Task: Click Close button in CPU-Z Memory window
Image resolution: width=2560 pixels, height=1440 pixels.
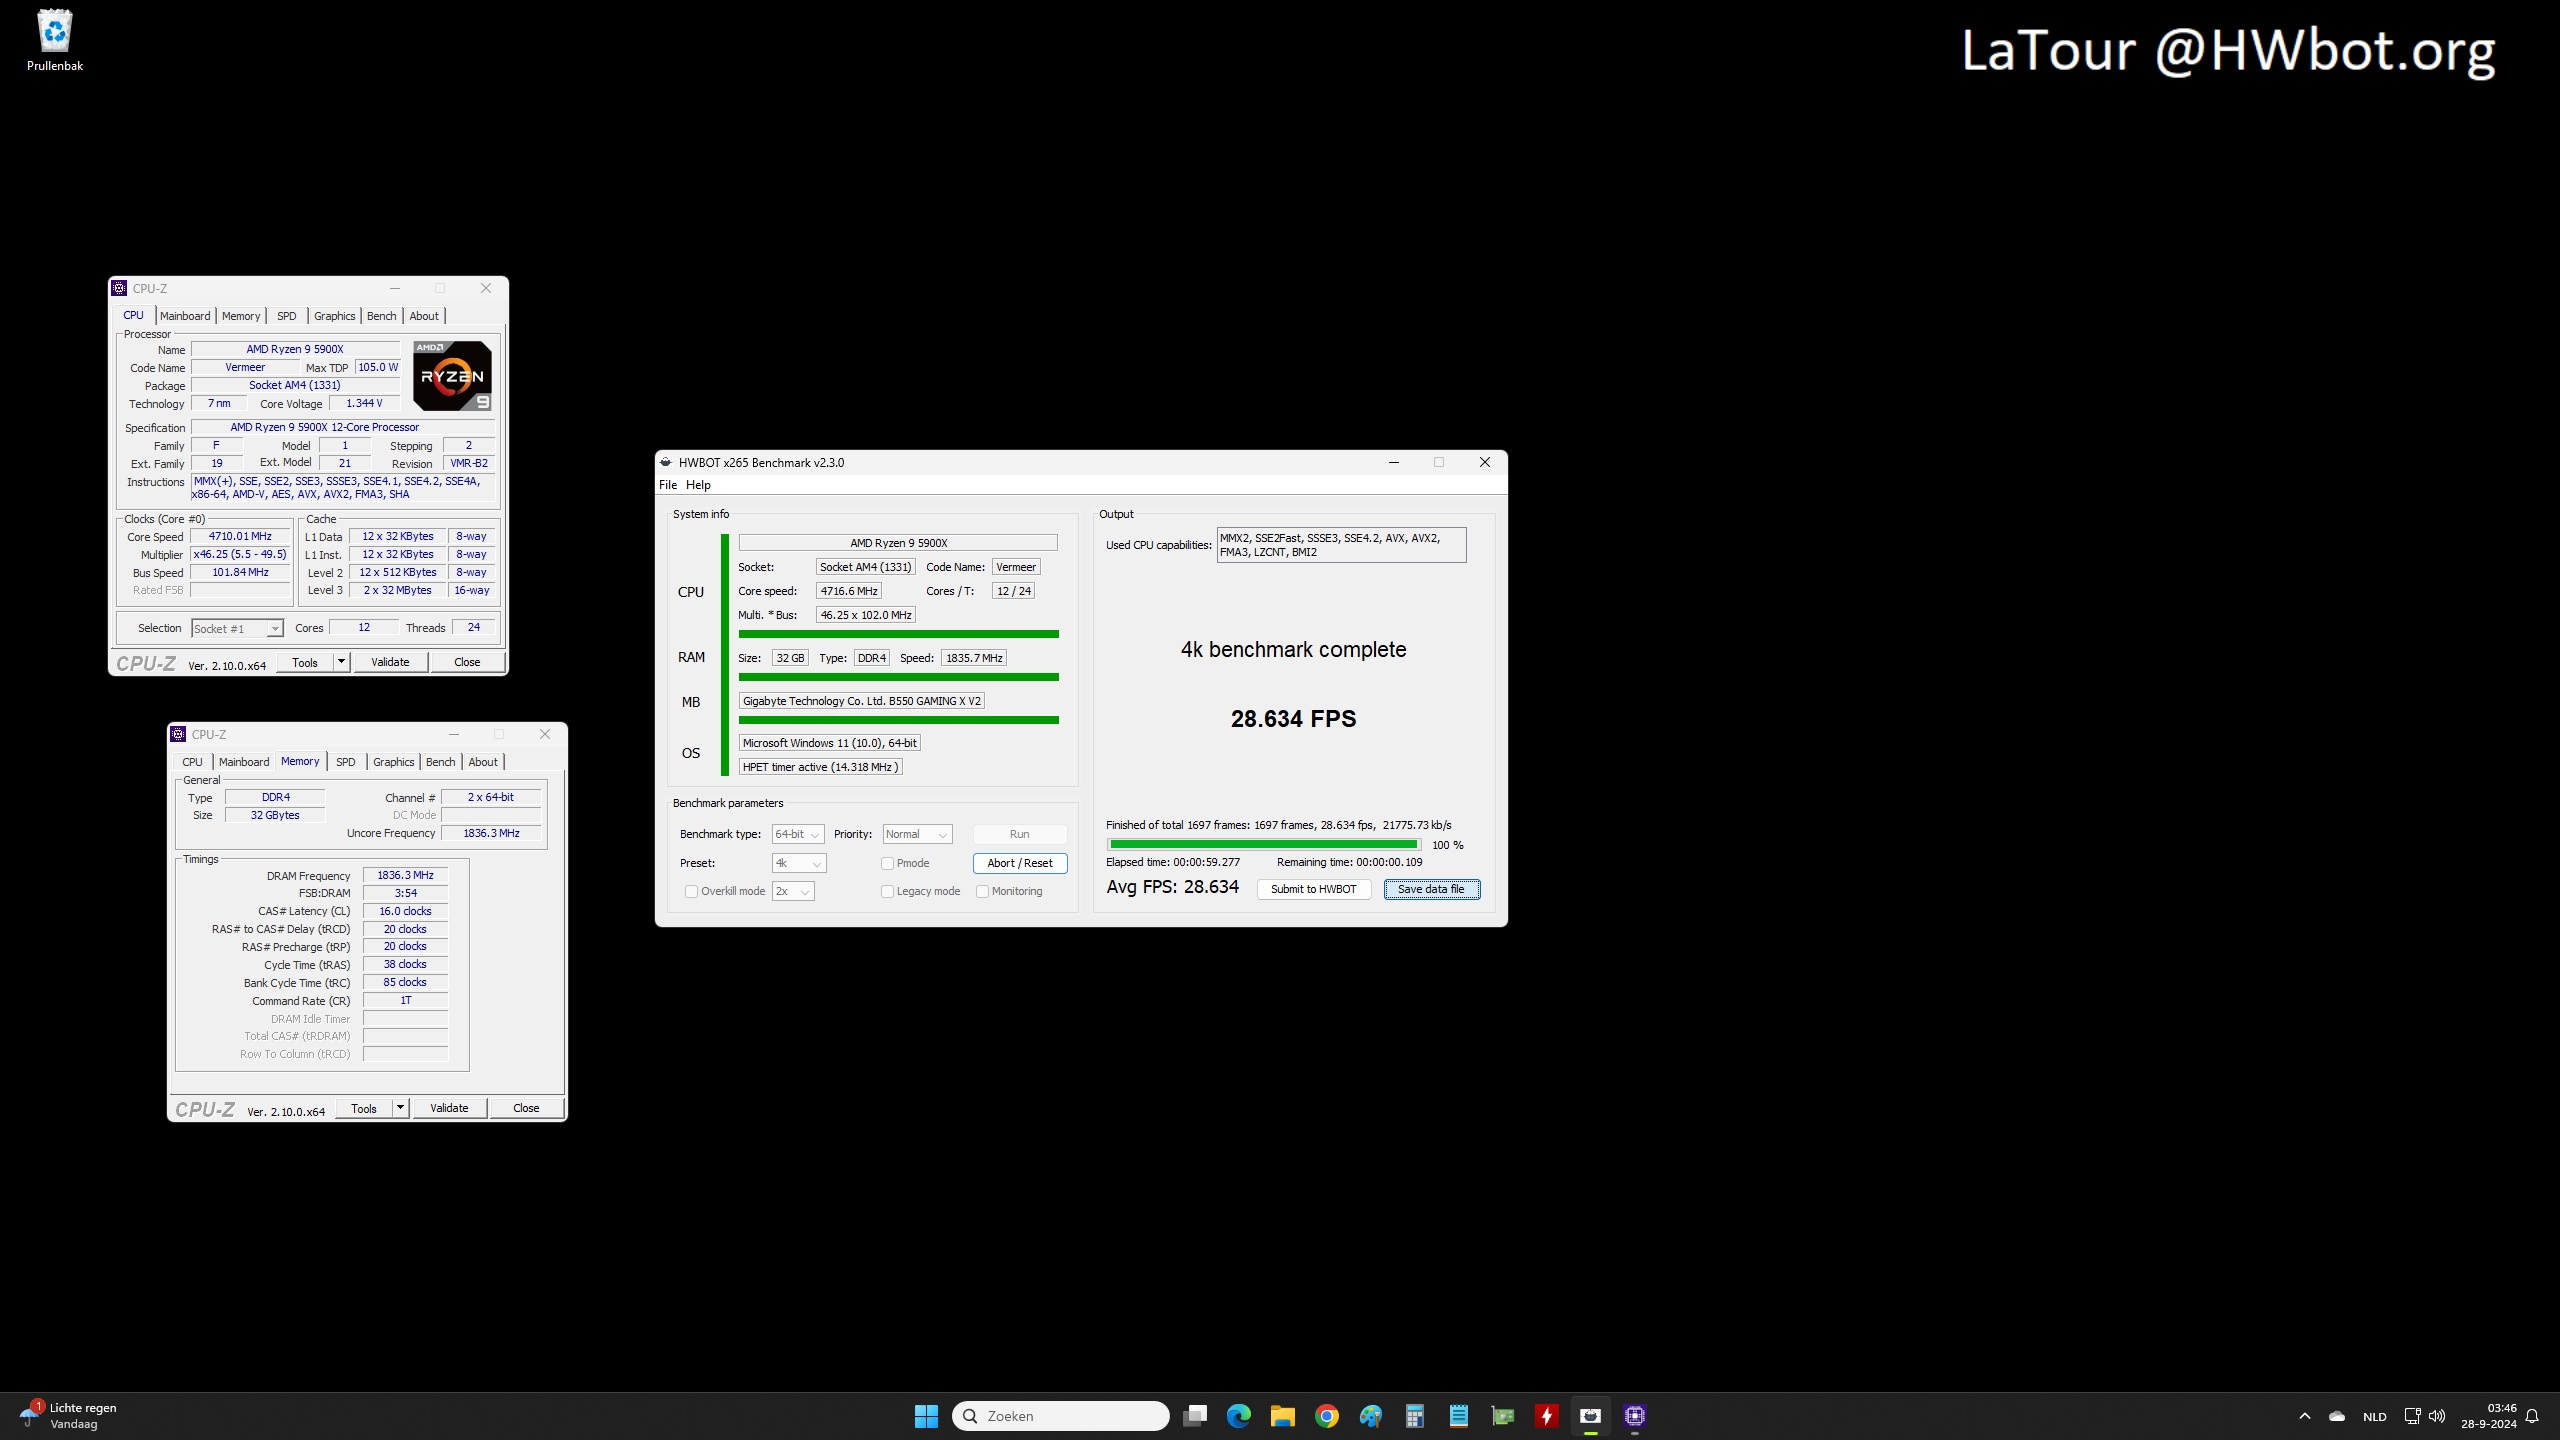Action: 526,1108
